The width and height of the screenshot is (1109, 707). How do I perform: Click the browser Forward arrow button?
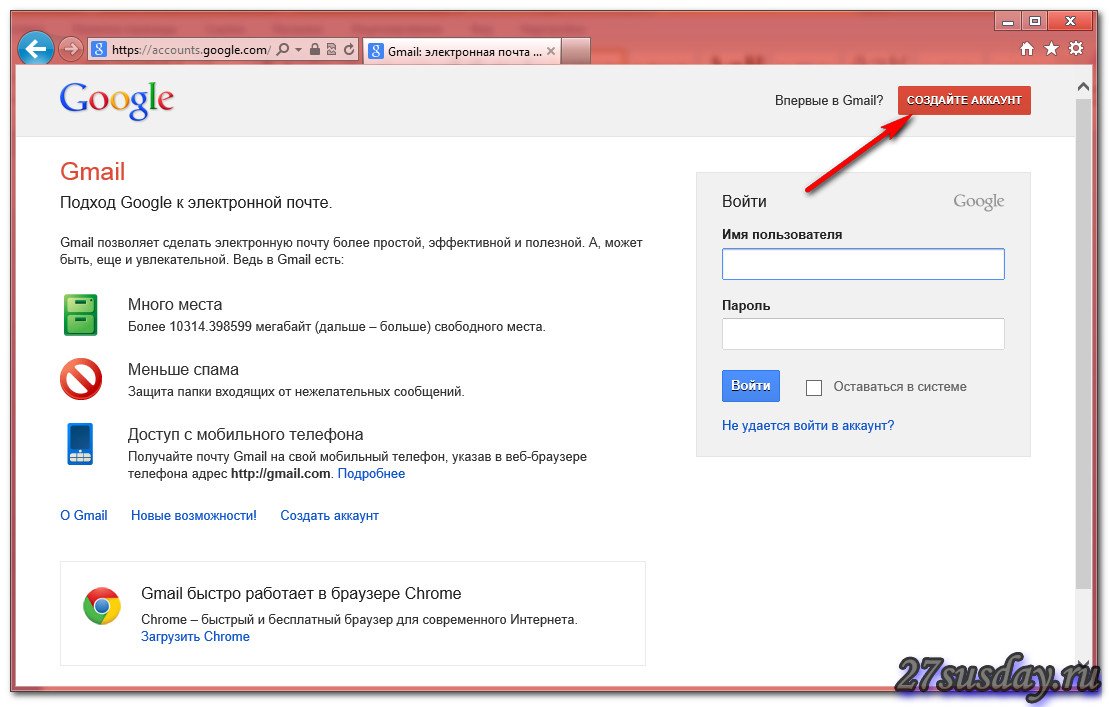[70, 49]
